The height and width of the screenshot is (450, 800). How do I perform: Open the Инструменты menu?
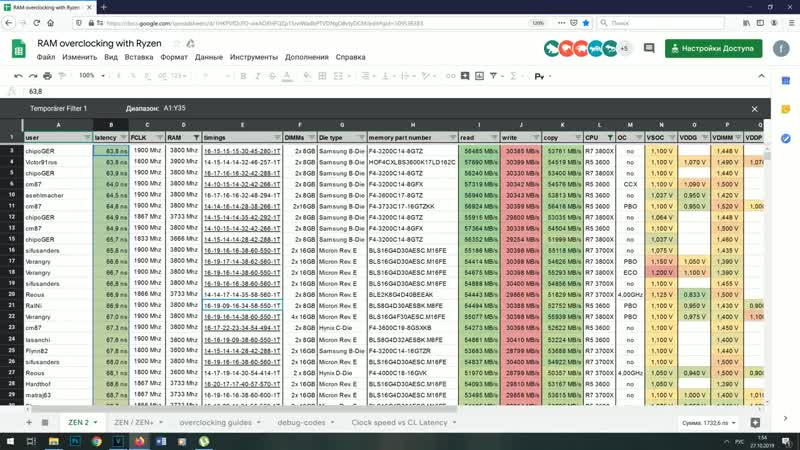254,57
